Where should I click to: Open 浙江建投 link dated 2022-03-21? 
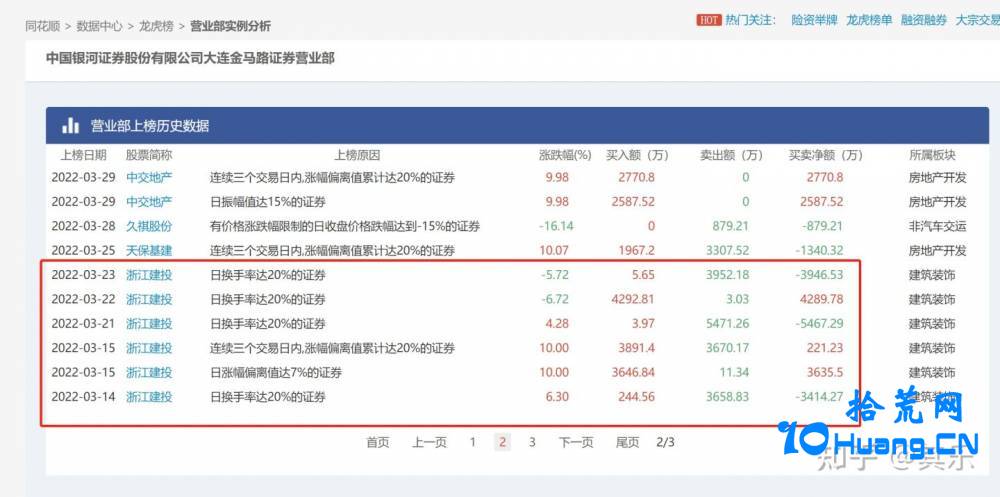click(x=149, y=323)
